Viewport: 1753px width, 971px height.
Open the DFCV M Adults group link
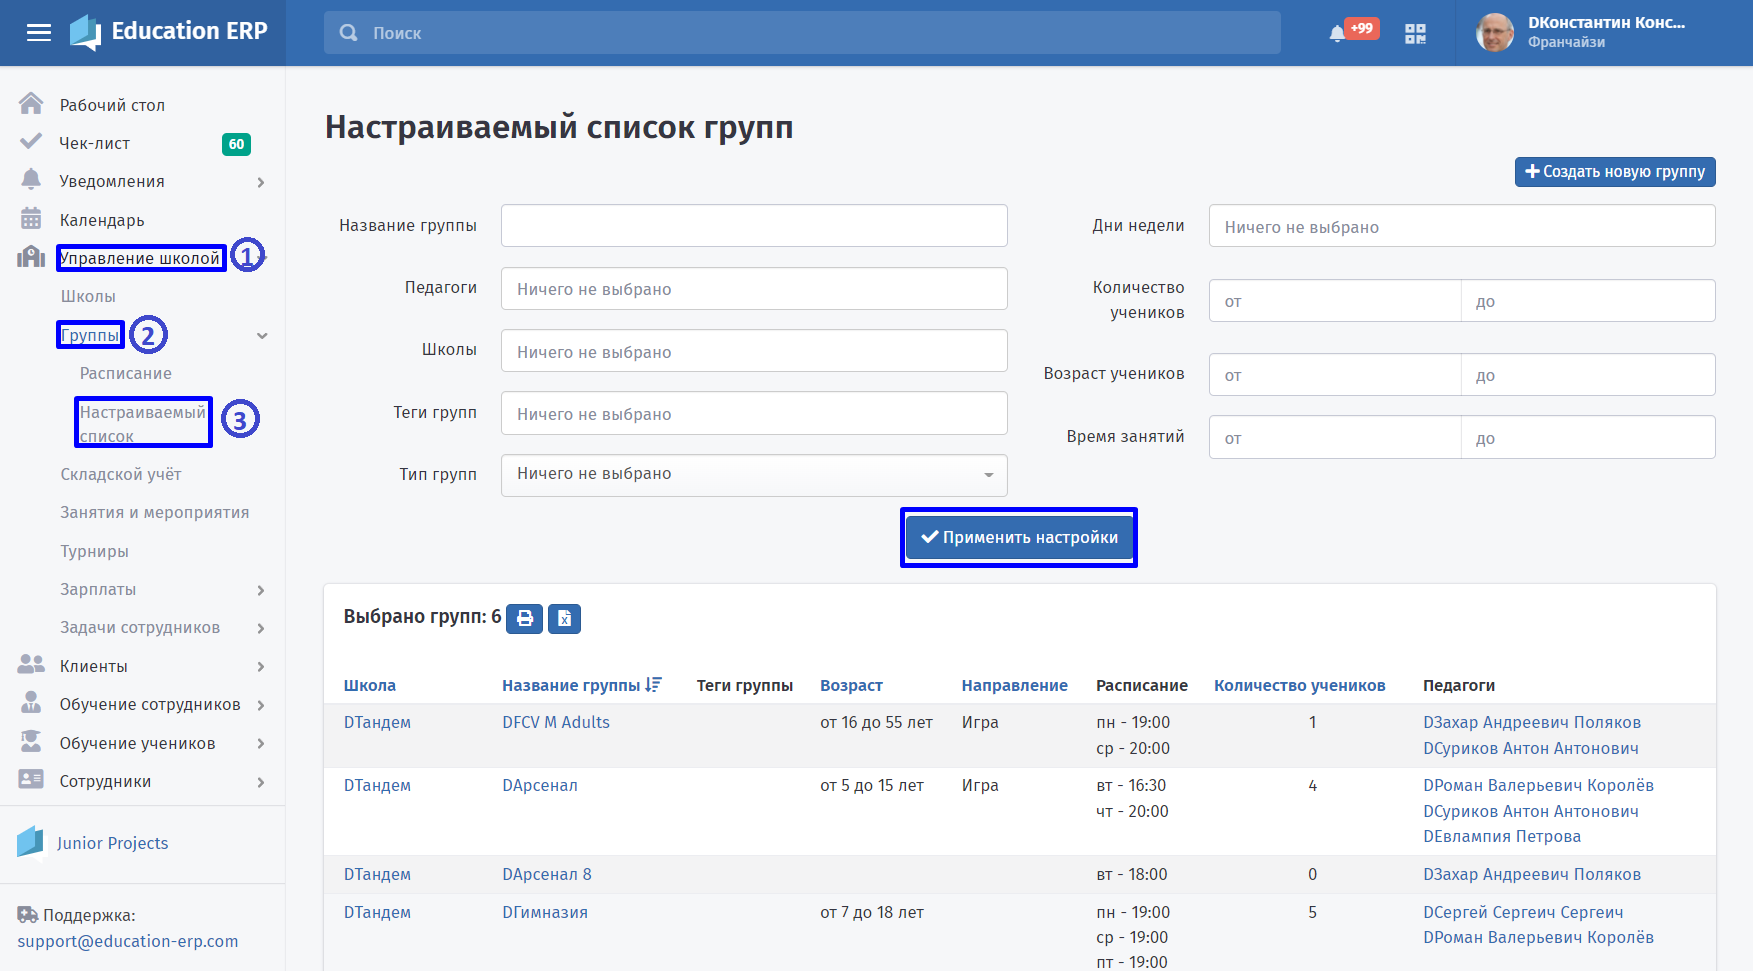(556, 722)
